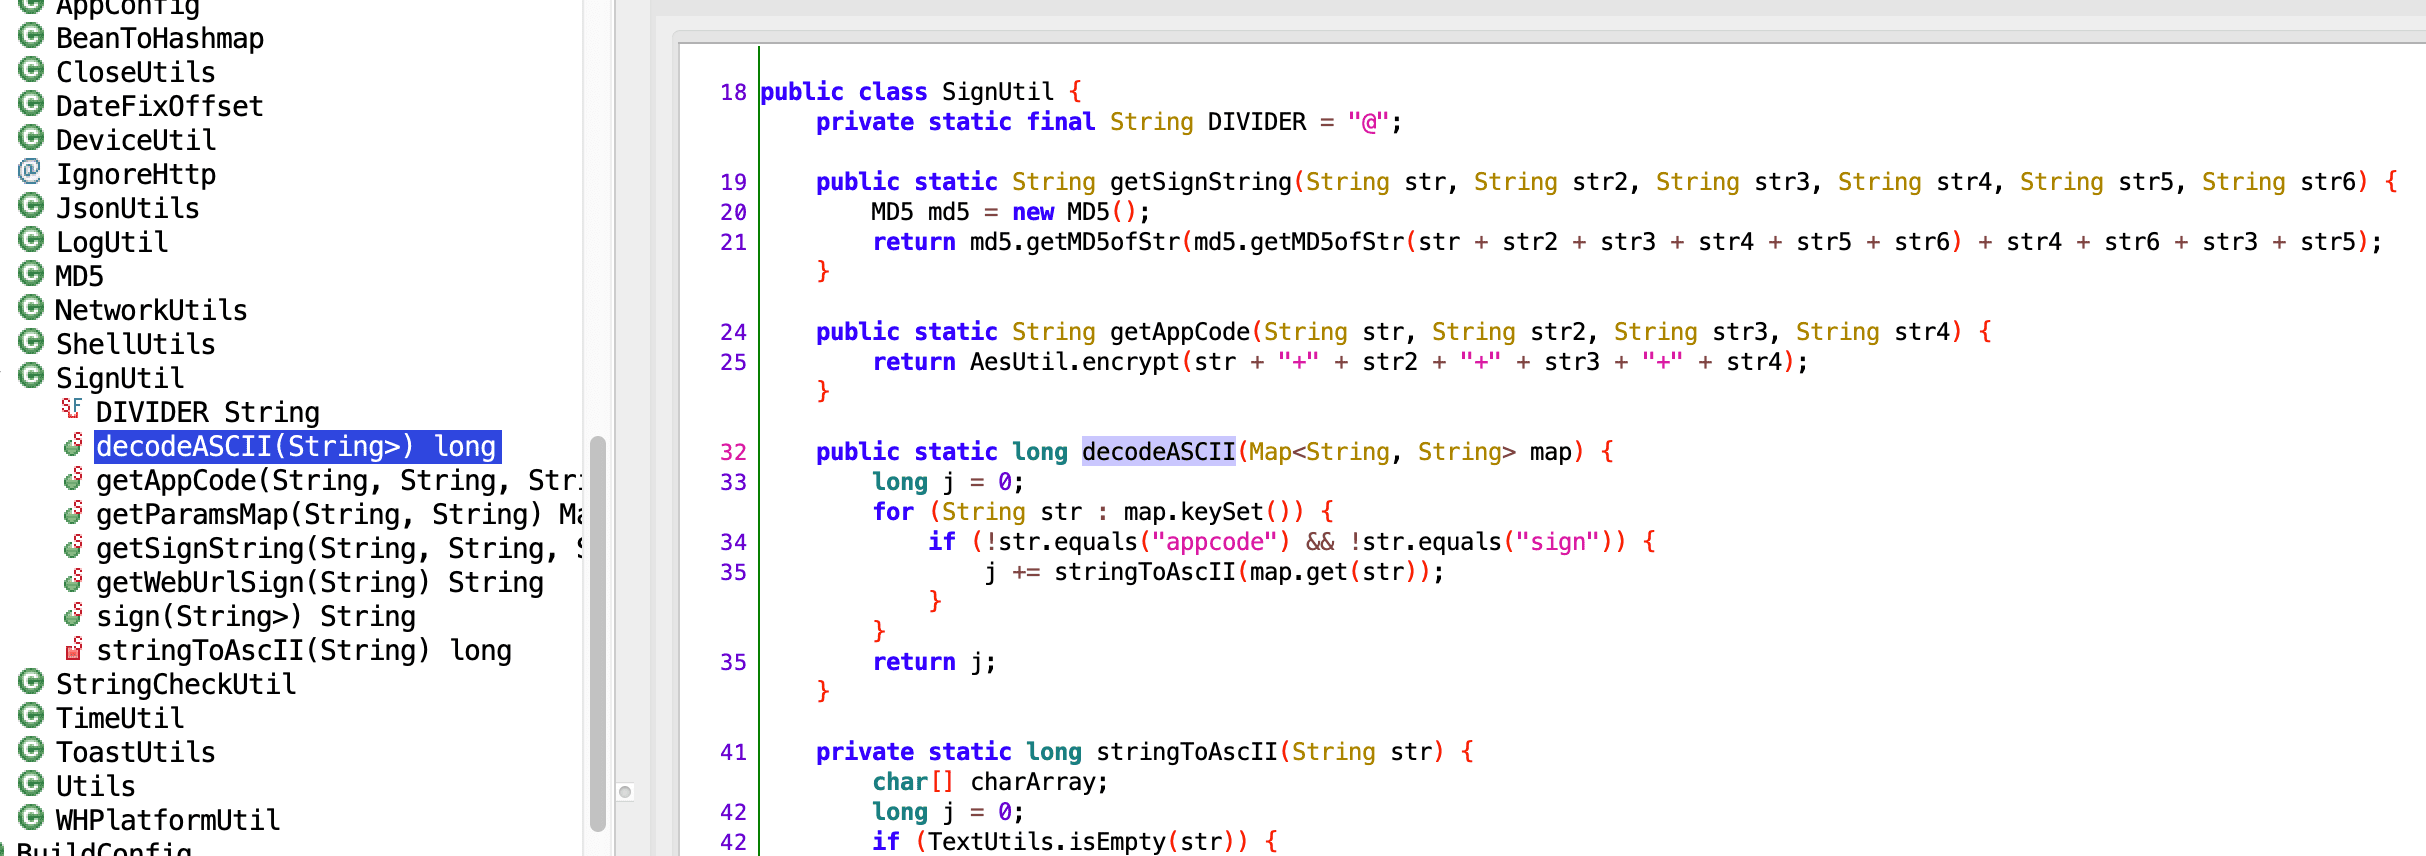
Task: Click the sign(String>) method icon
Action: [73, 615]
